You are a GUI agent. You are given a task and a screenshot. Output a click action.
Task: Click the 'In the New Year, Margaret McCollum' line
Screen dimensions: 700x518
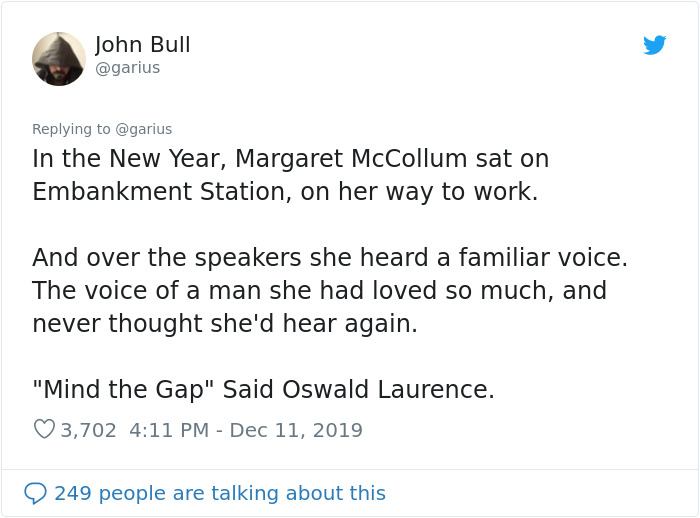tap(291, 159)
